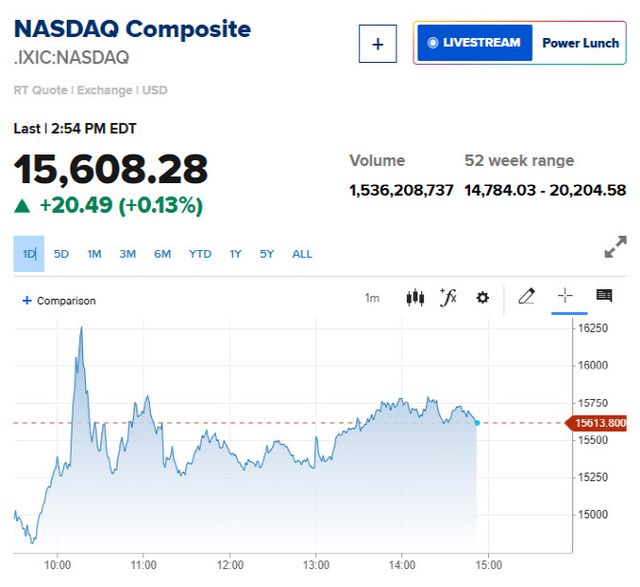
Task: Add a Comparison symbol
Action: [x=59, y=300]
